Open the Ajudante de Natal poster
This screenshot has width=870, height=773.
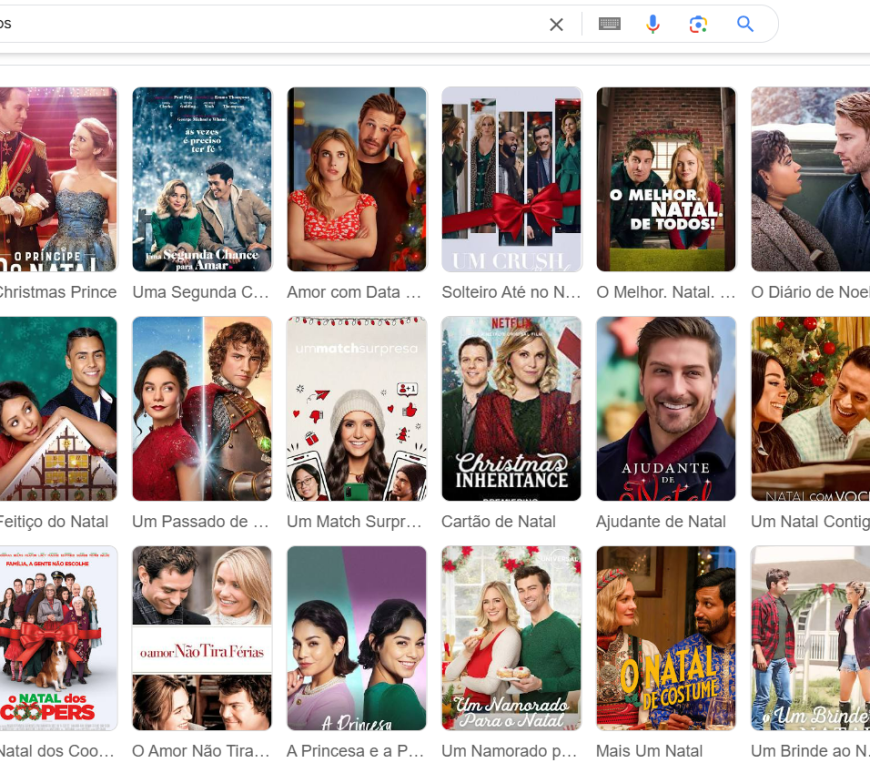point(666,409)
